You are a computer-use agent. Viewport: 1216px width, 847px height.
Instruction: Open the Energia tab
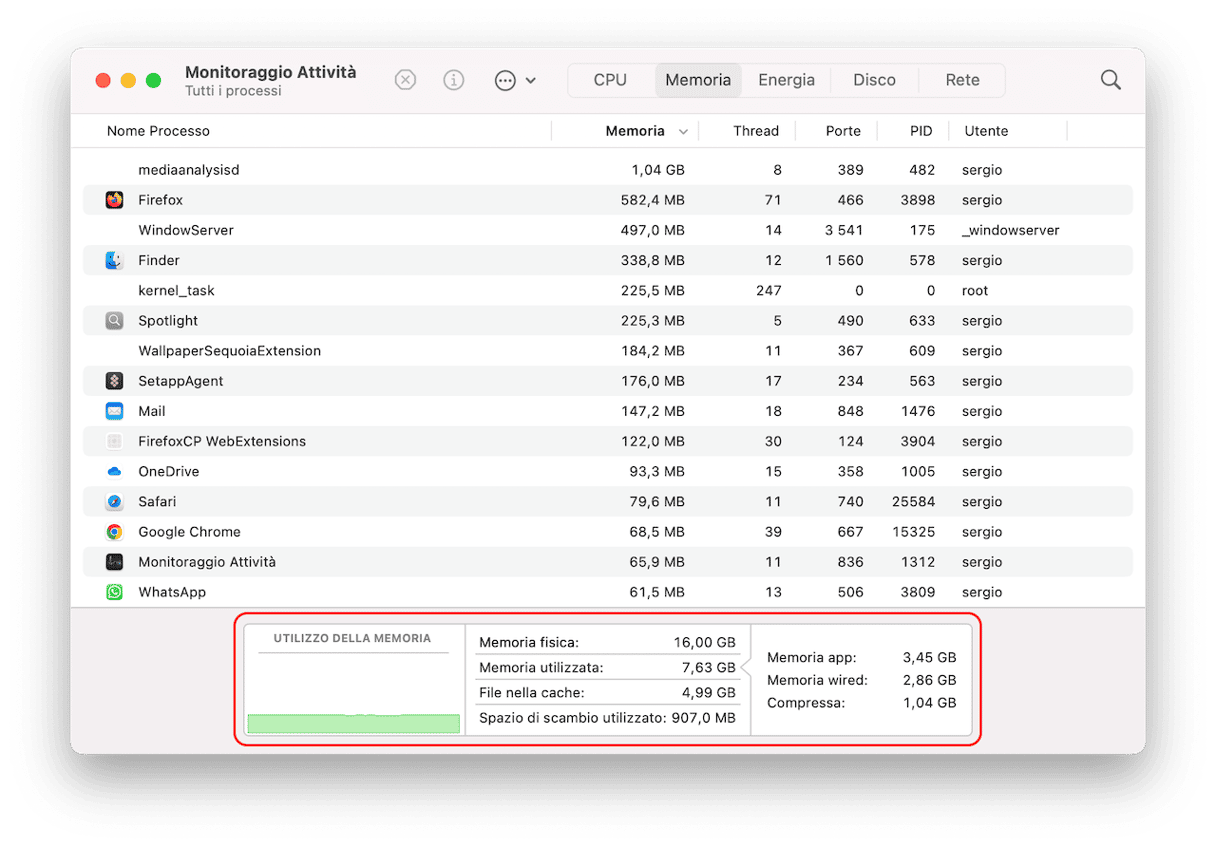[786, 80]
